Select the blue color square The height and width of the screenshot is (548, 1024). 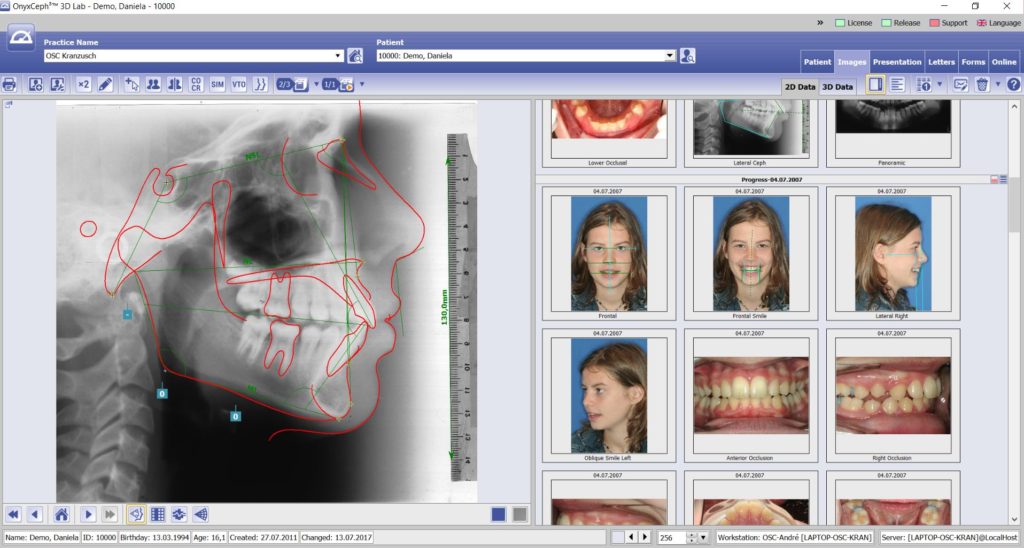(498, 515)
